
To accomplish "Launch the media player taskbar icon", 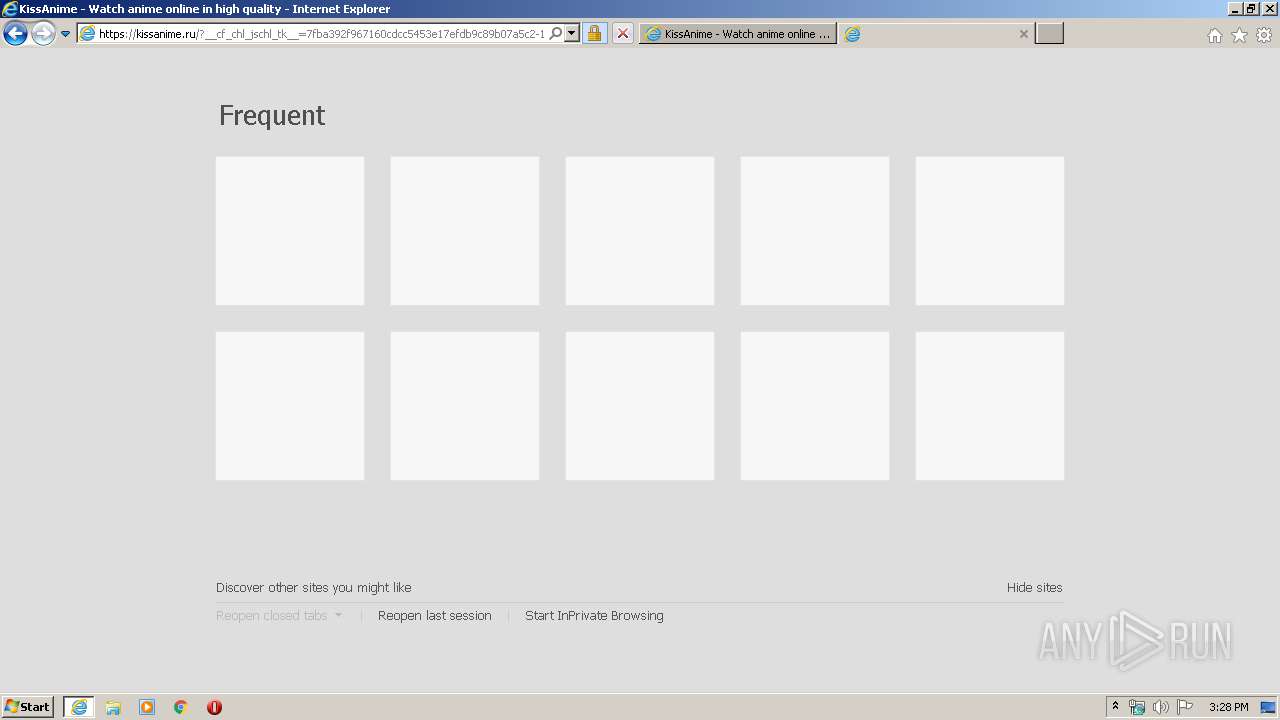I will 147,707.
